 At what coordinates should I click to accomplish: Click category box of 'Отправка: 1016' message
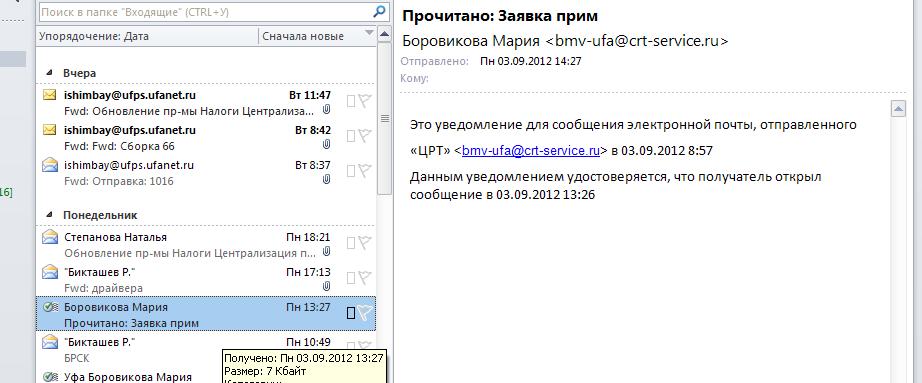(x=350, y=171)
